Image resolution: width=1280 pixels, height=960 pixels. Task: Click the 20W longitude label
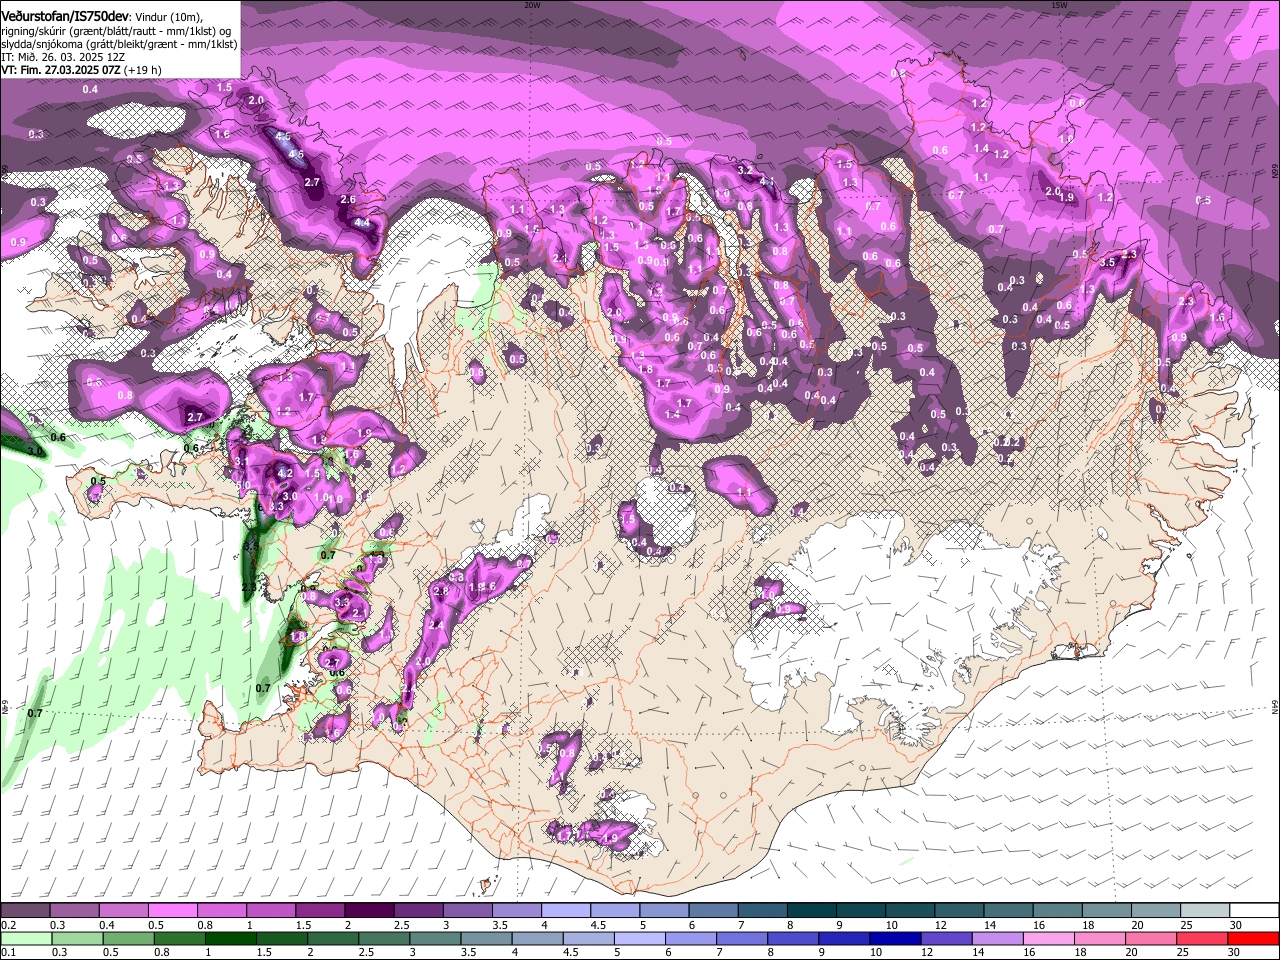coord(532,5)
